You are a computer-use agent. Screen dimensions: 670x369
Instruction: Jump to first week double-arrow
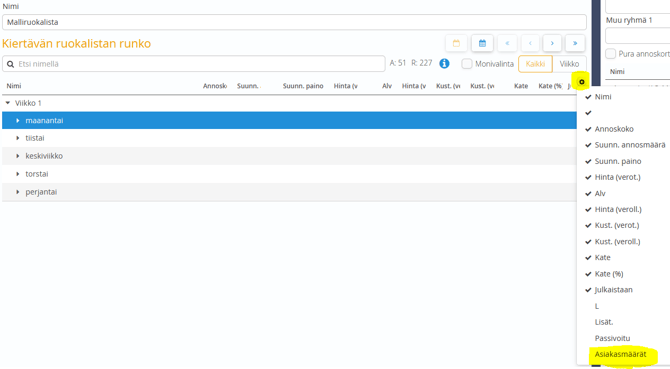pos(508,43)
